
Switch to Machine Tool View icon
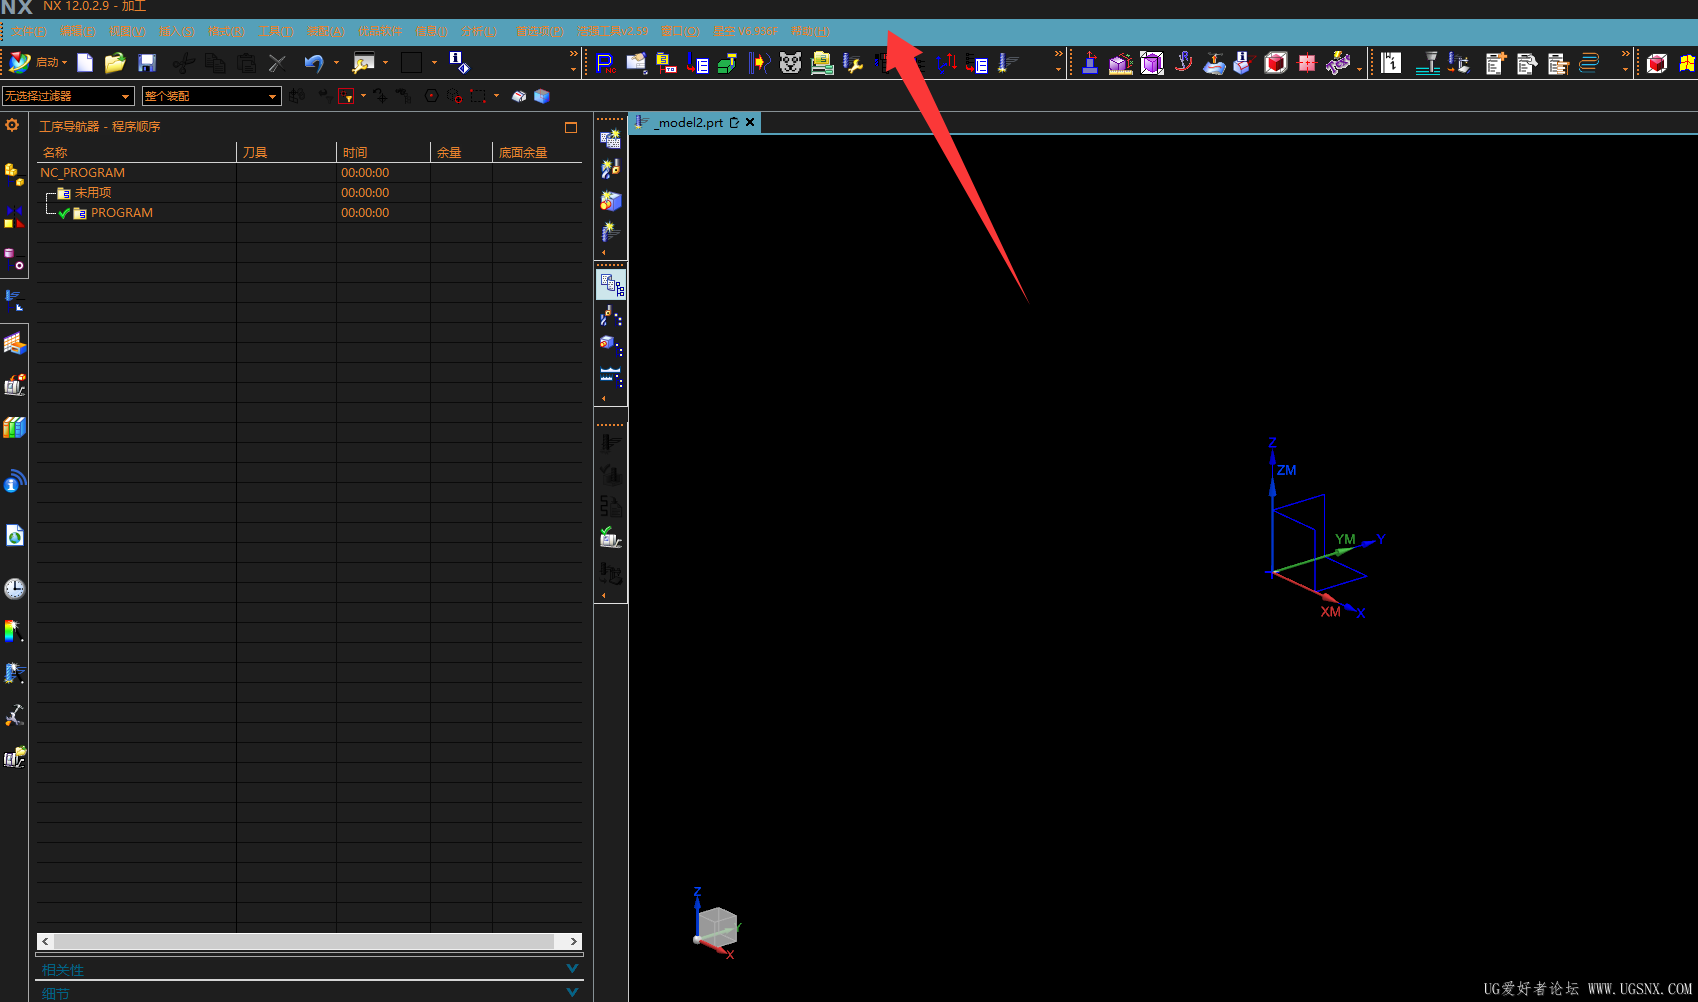tap(610, 316)
